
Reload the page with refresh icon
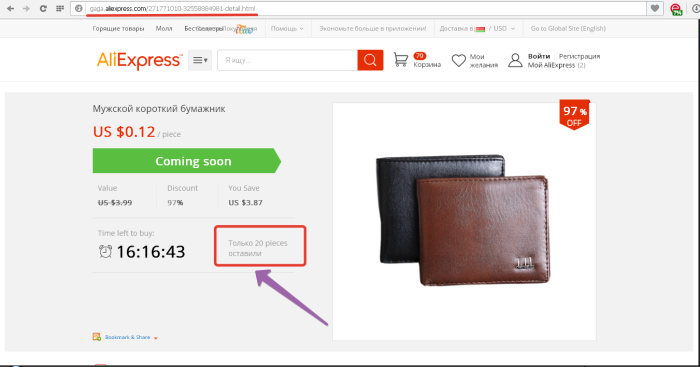click(x=43, y=8)
